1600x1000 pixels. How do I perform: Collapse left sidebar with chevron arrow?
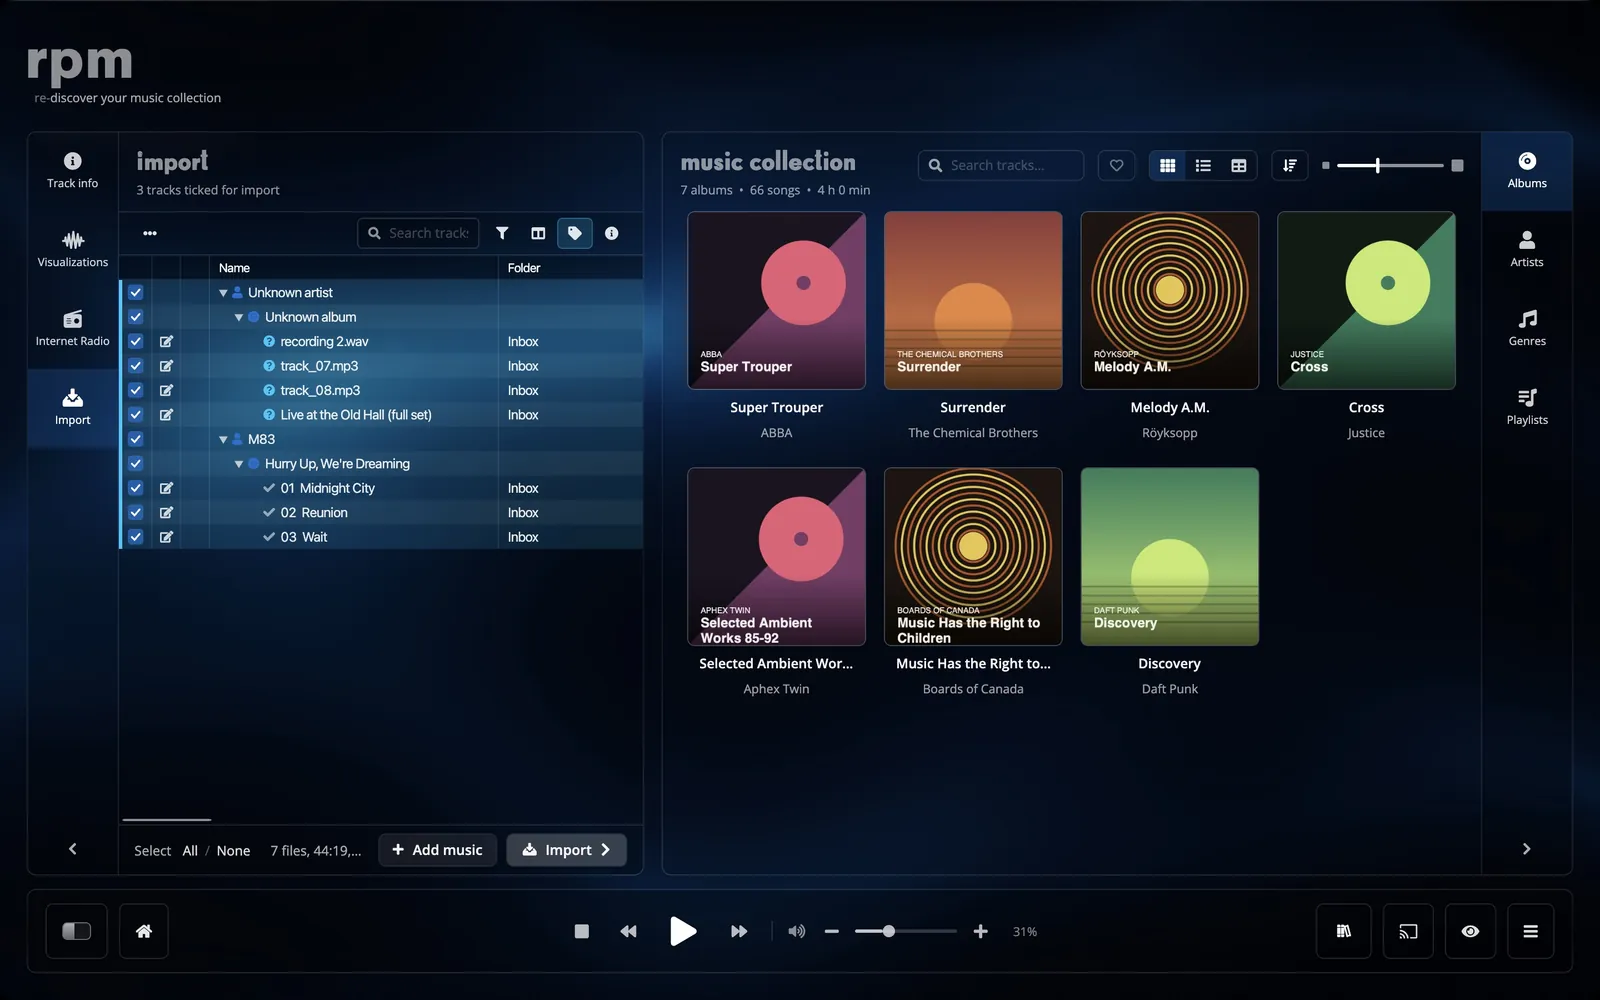[x=72, y=849]
